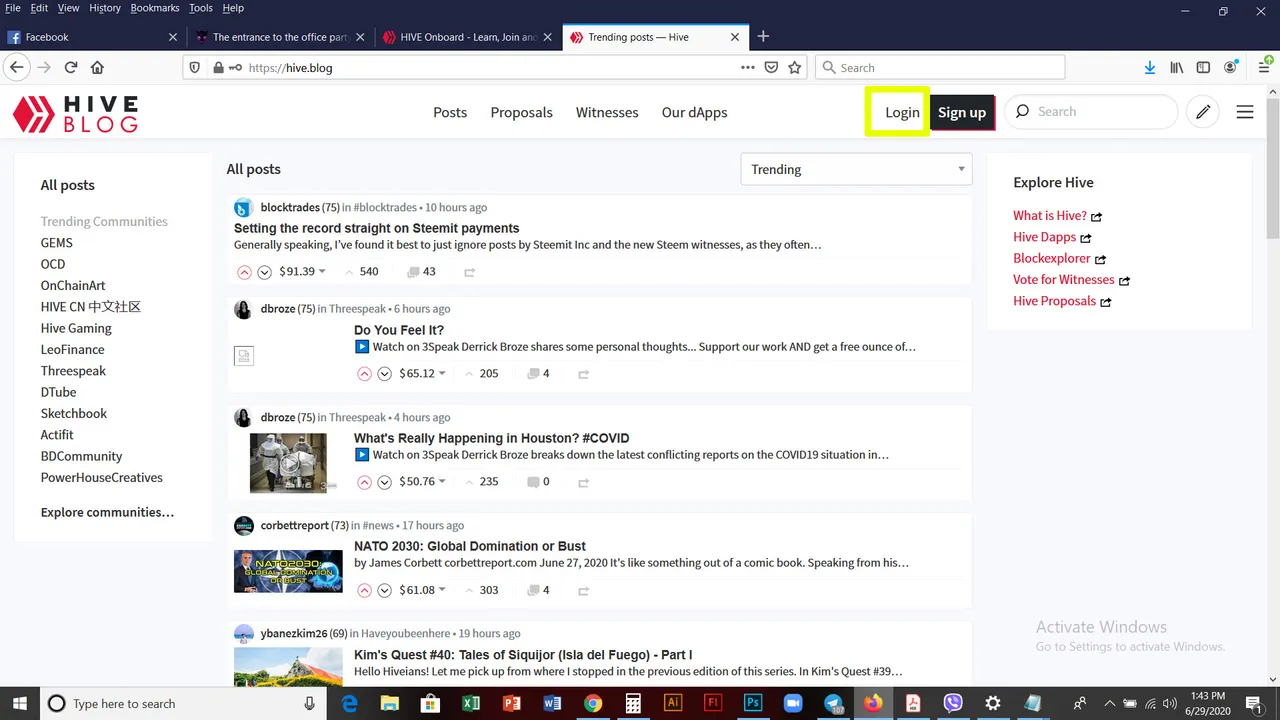Open the Blockexplorer link
The image size is (1280, 720).
(1052, 258)
